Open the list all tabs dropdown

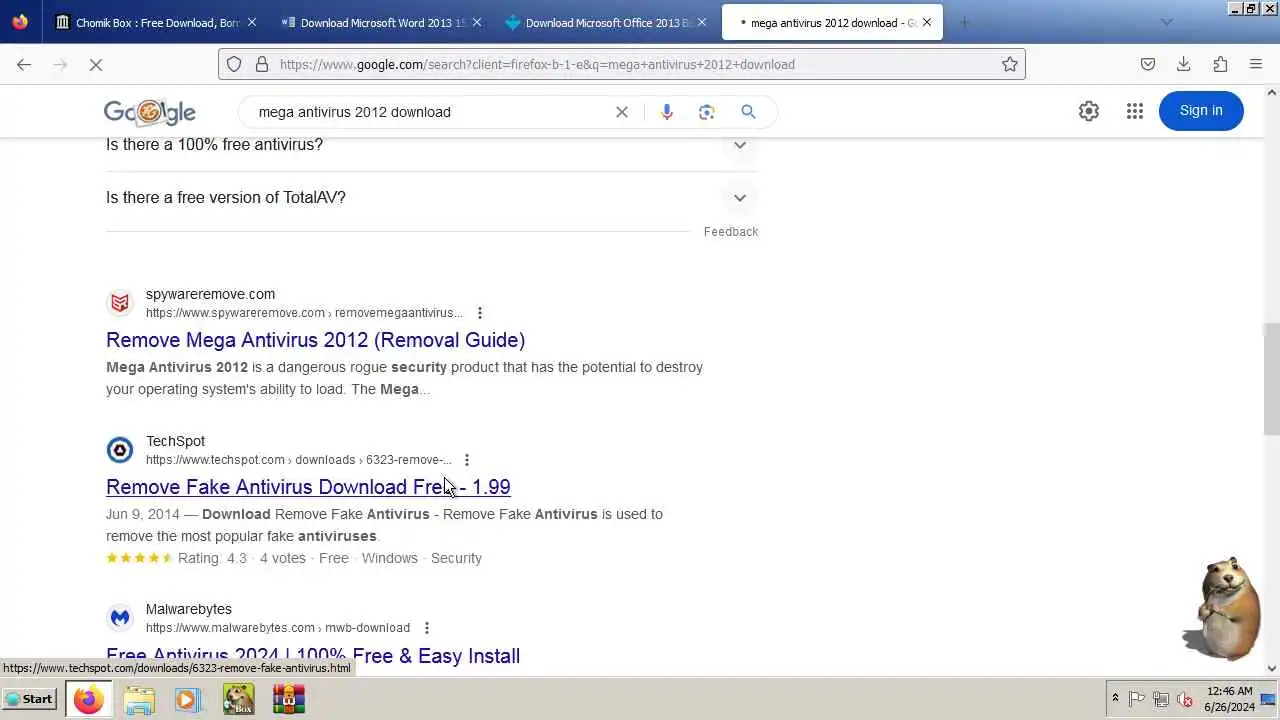coord(1166,22)
